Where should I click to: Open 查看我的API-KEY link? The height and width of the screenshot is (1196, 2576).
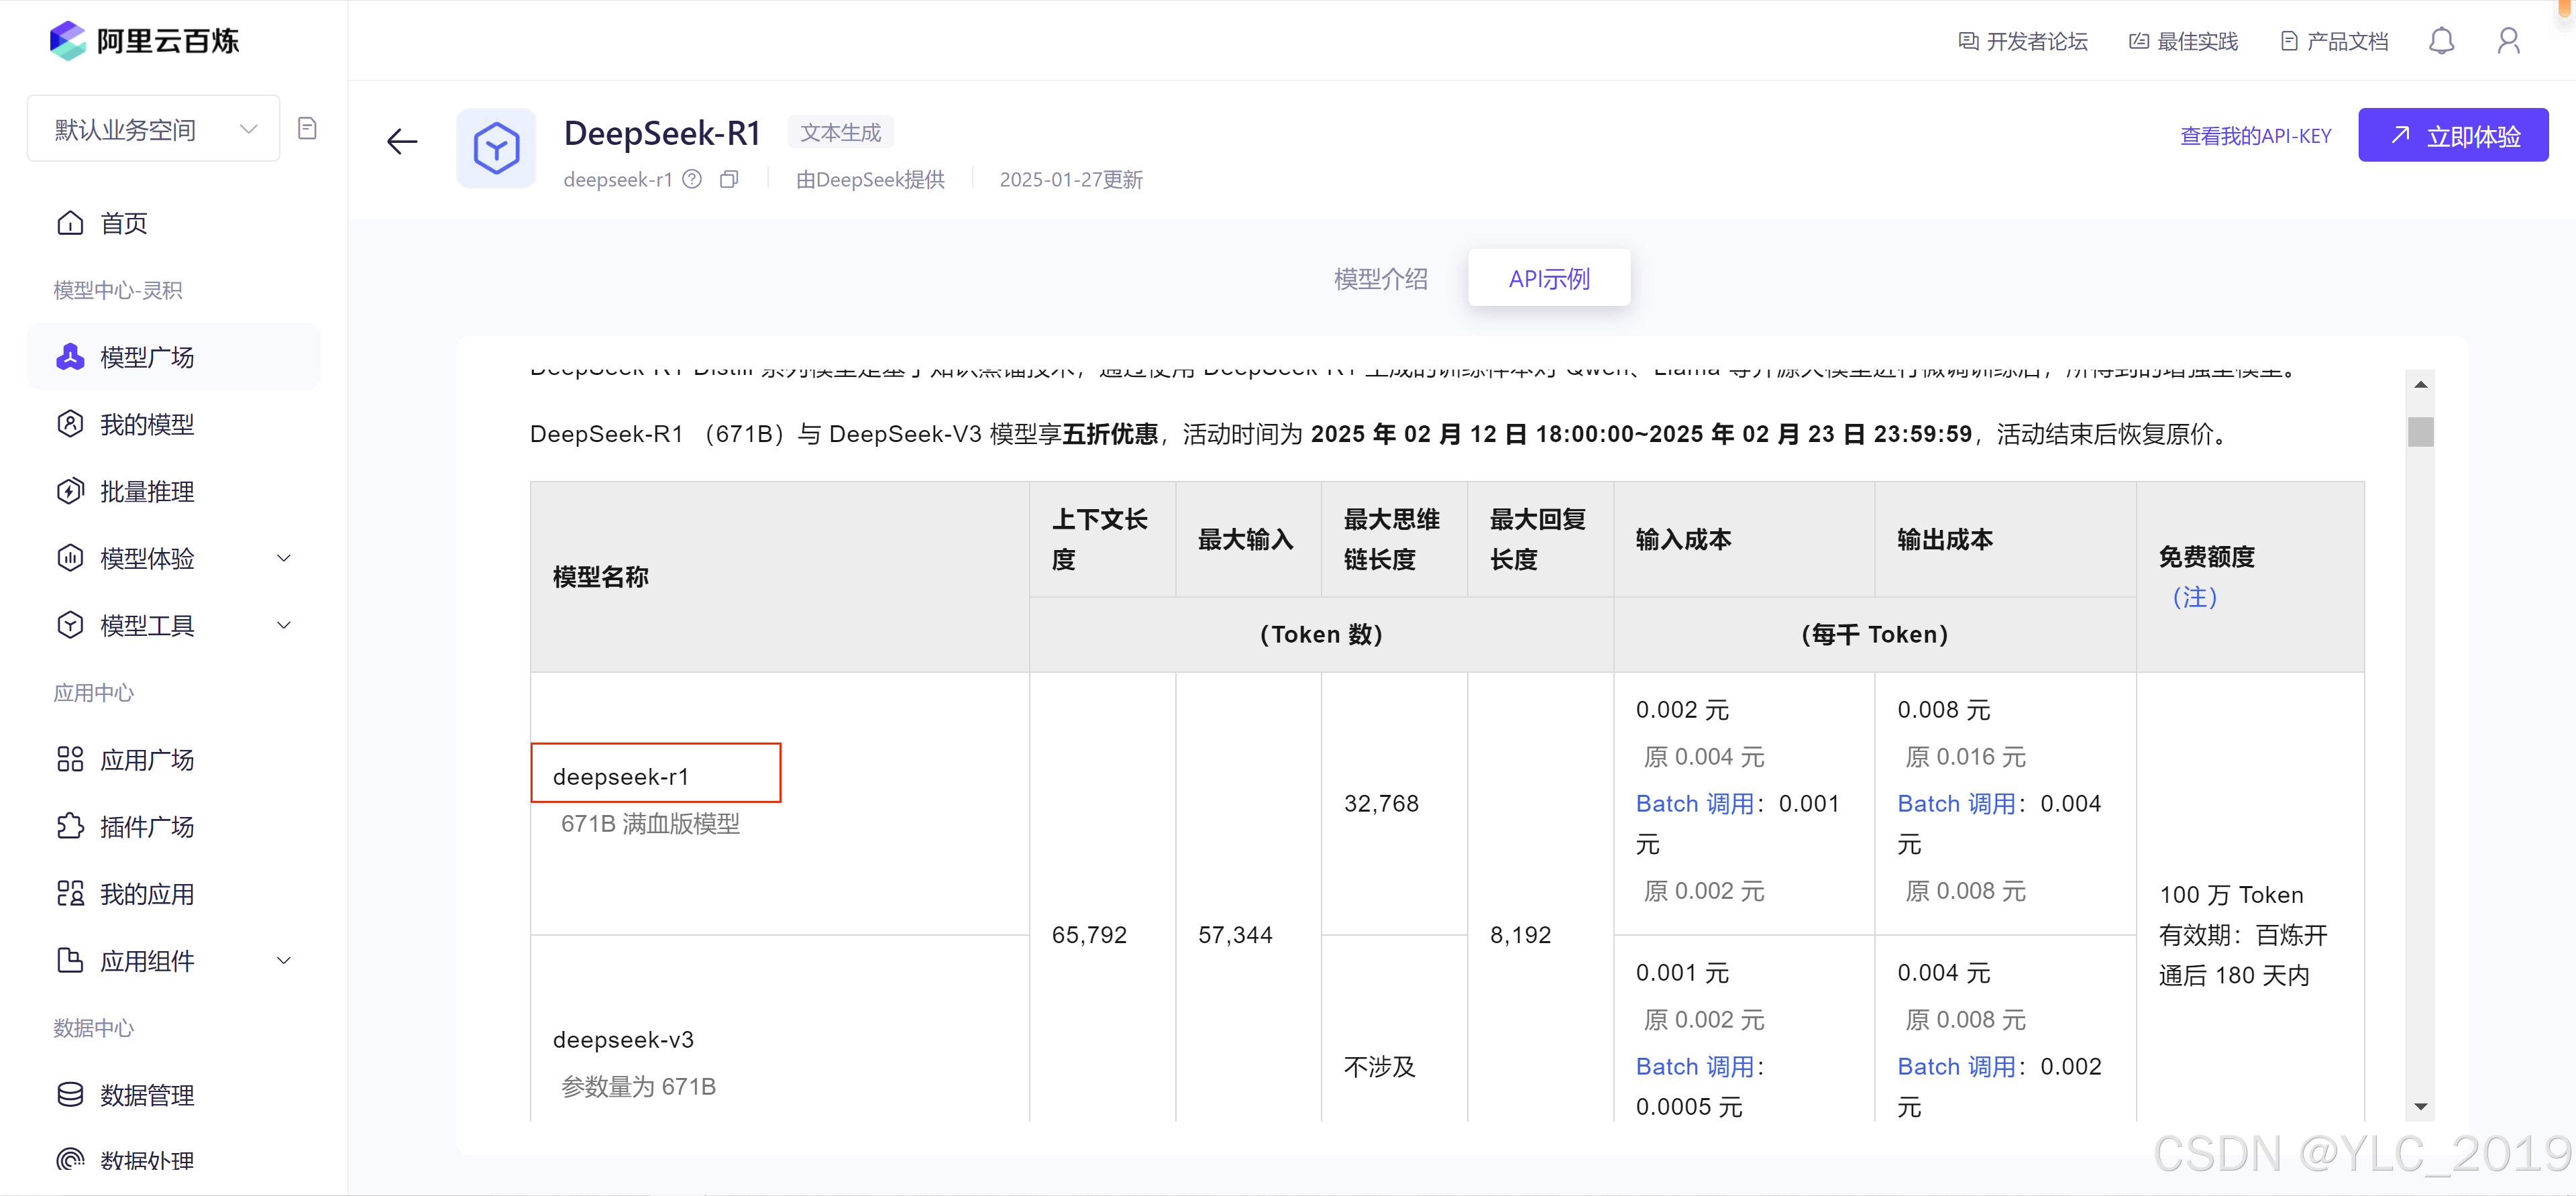click(x=2255, y=136)
